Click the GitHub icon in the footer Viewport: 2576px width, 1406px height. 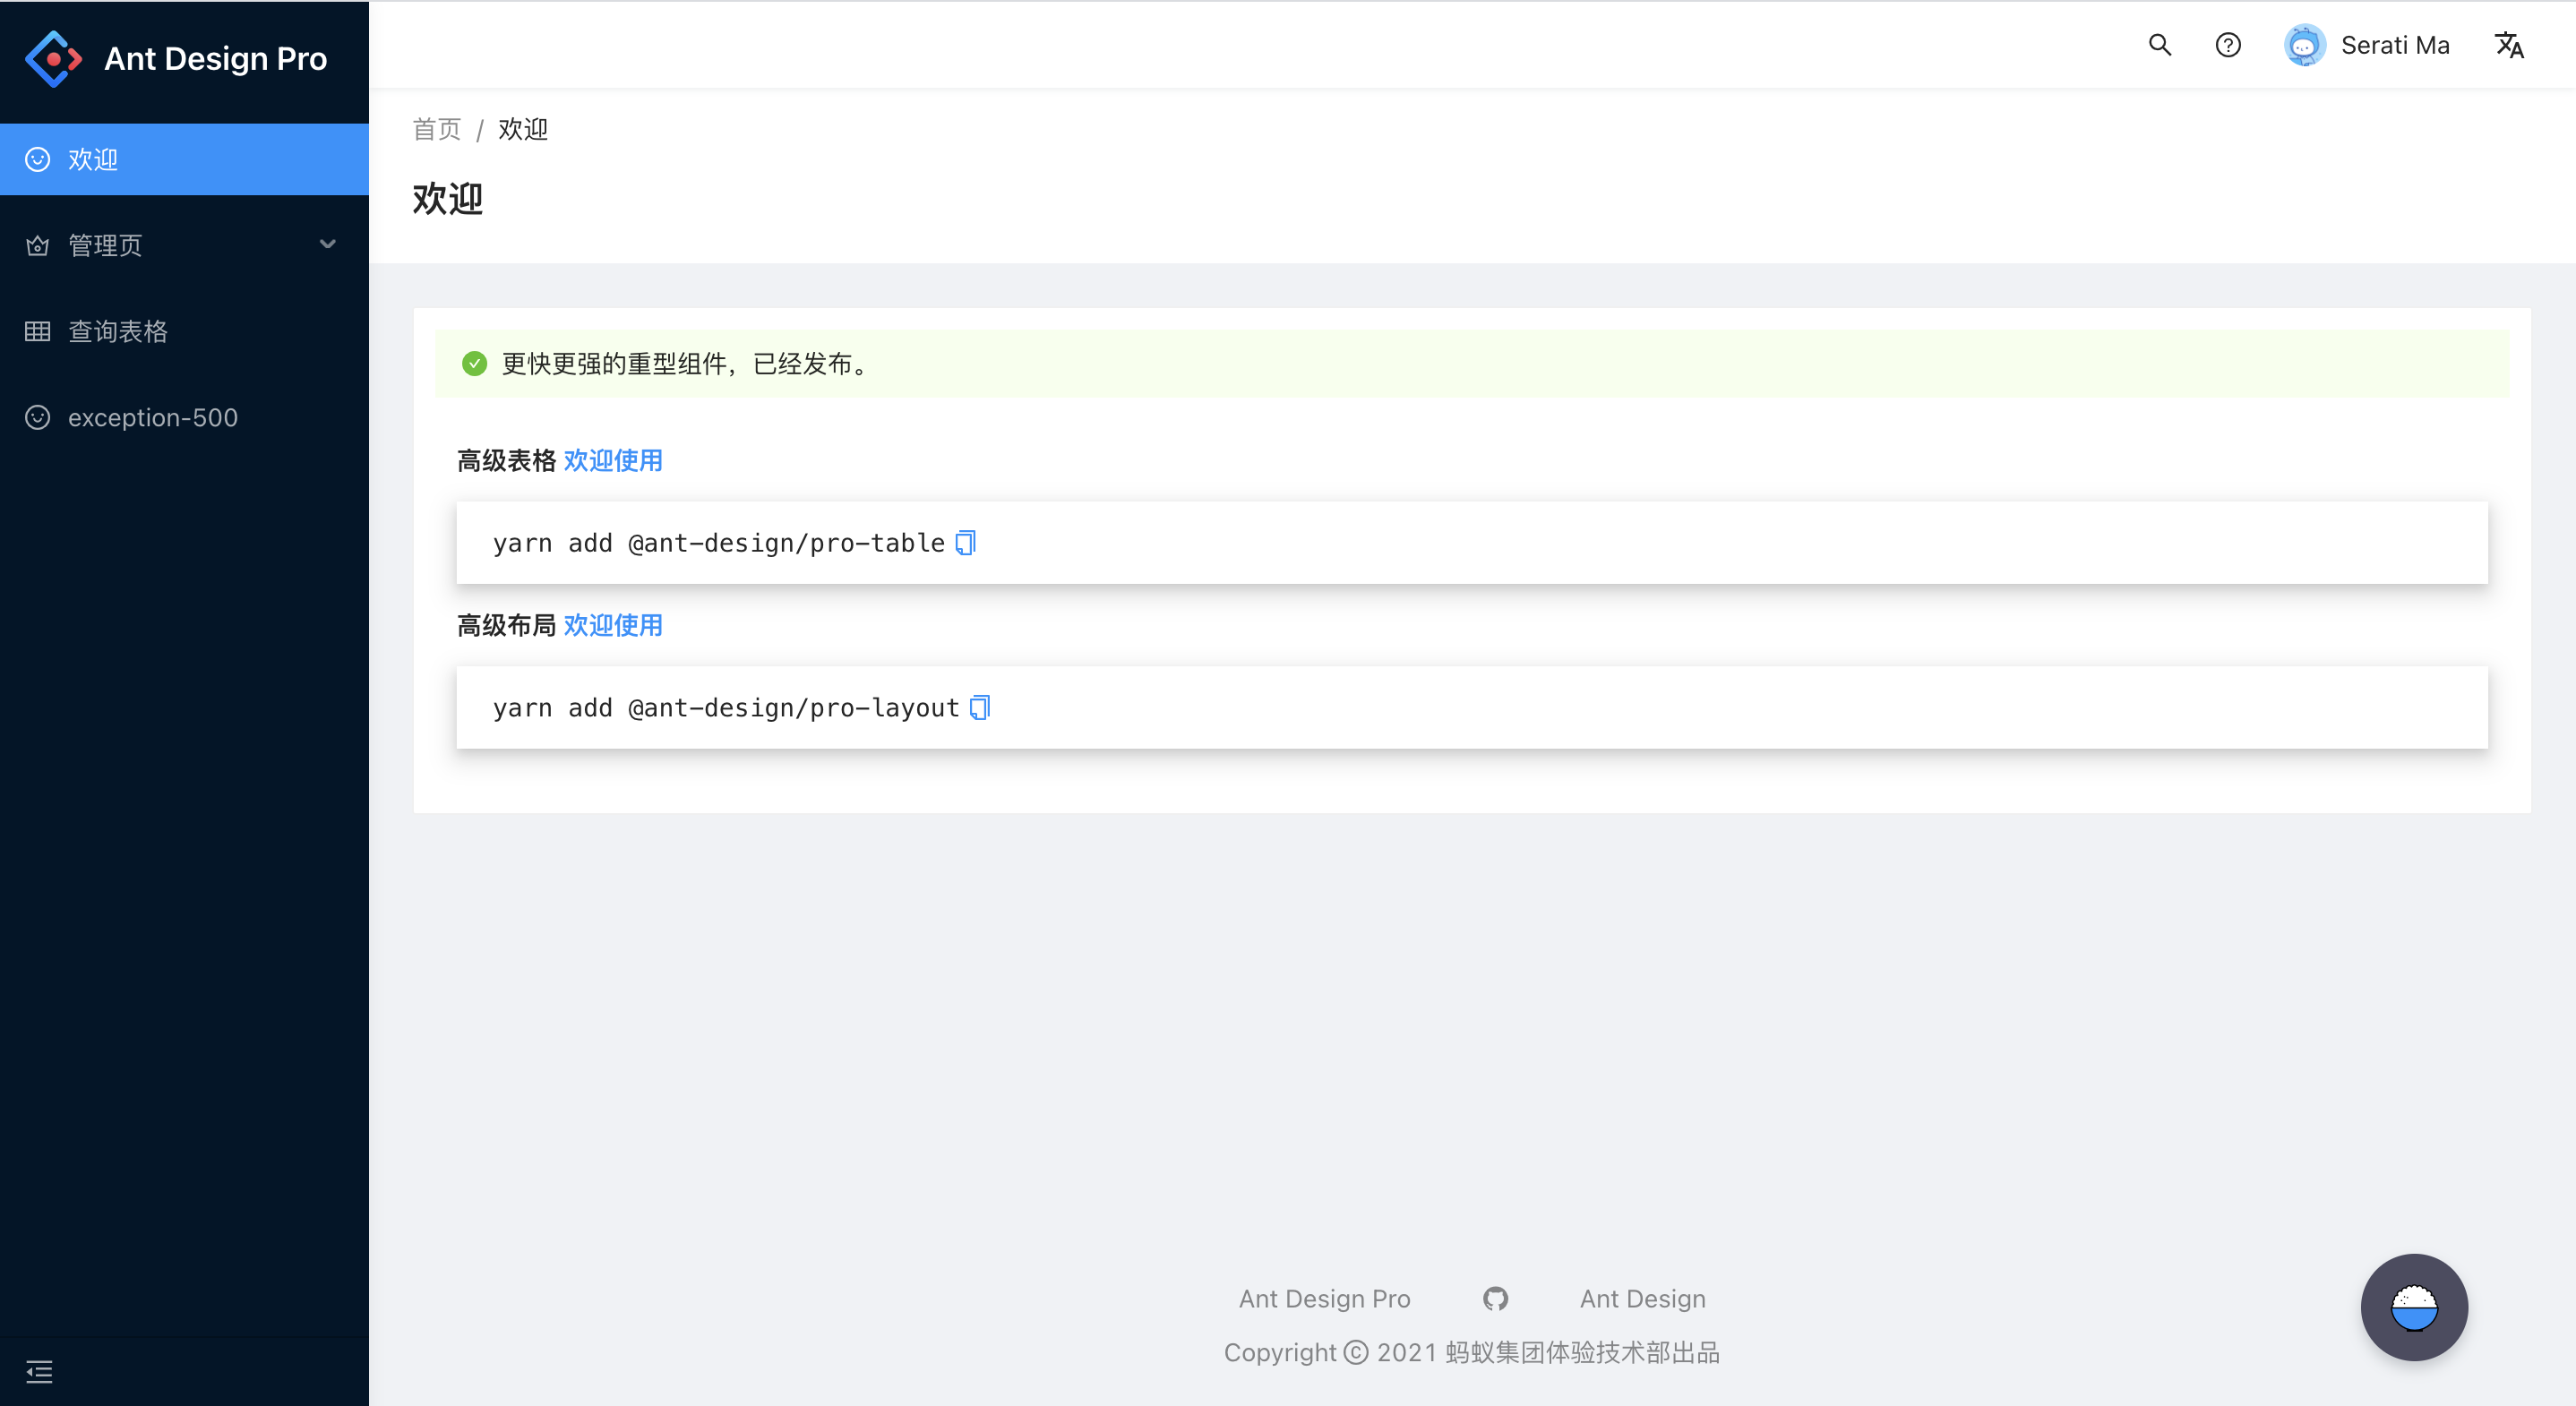[x=1494, y=1299]
